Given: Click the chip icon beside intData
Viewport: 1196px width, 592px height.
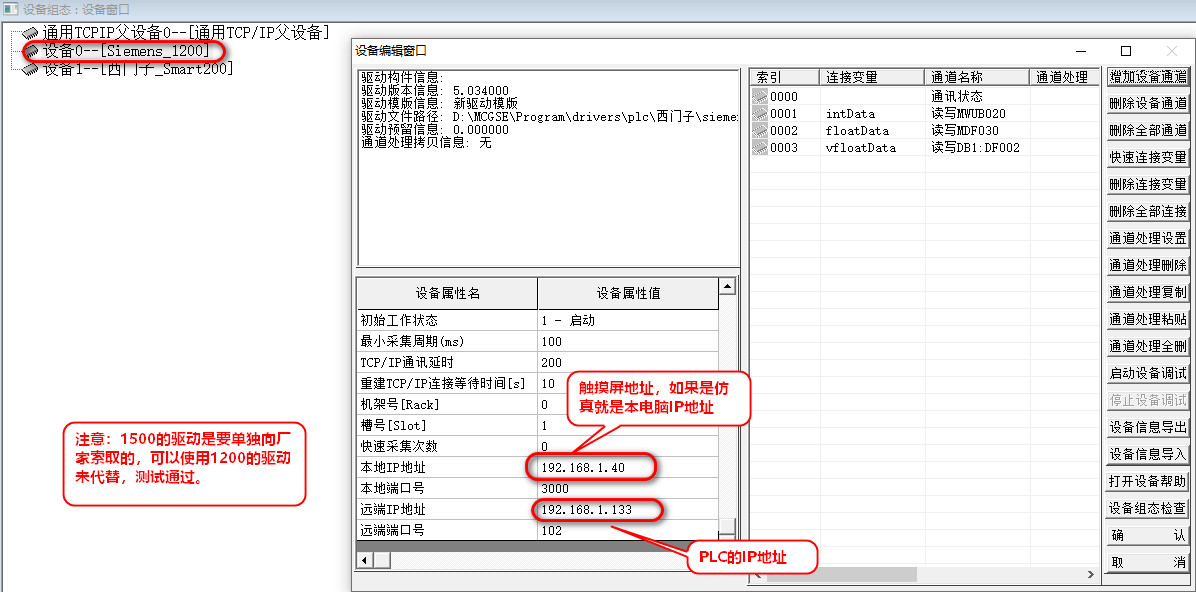Looking at the screenshot, I should coord(762,113).
